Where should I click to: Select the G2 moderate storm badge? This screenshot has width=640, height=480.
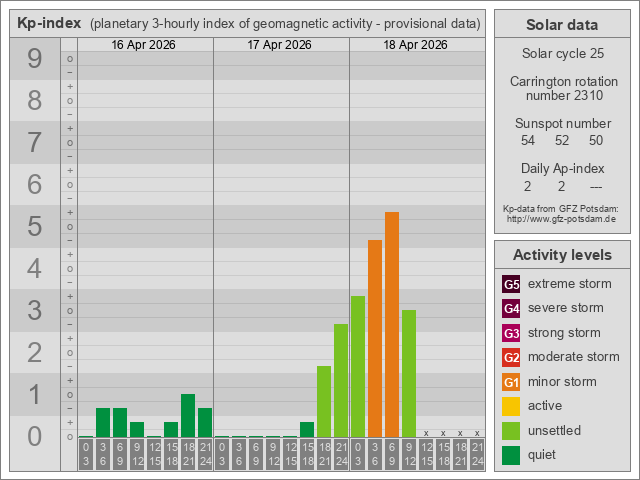coord(511,357)
